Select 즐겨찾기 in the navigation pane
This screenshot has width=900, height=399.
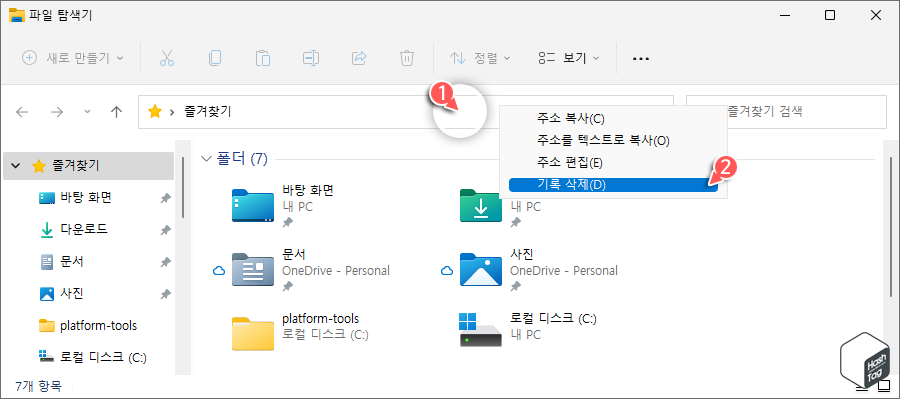(88, 166)
